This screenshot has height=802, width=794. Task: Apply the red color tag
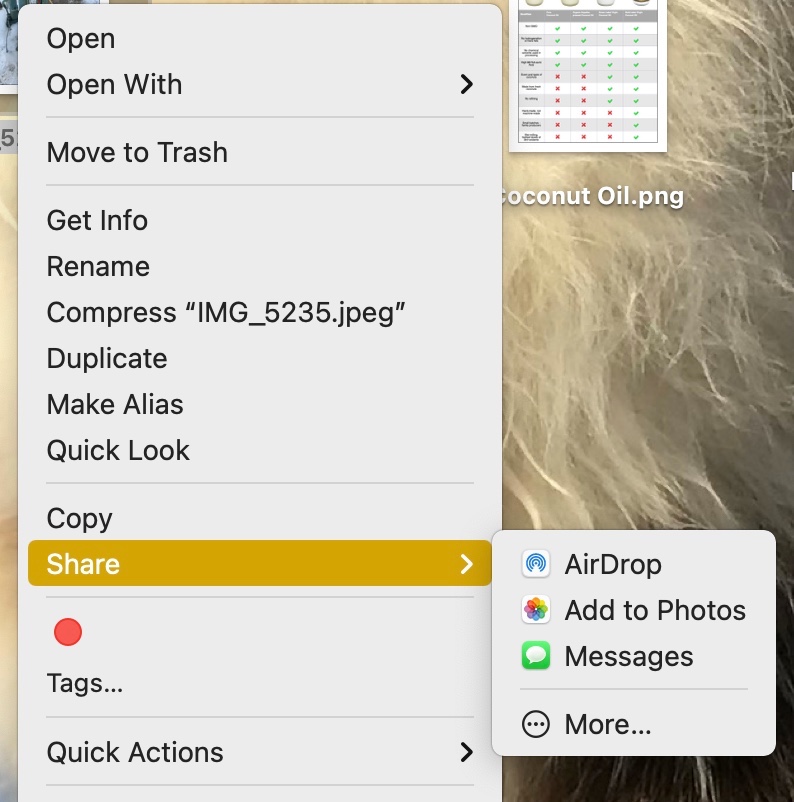point(67,632)
